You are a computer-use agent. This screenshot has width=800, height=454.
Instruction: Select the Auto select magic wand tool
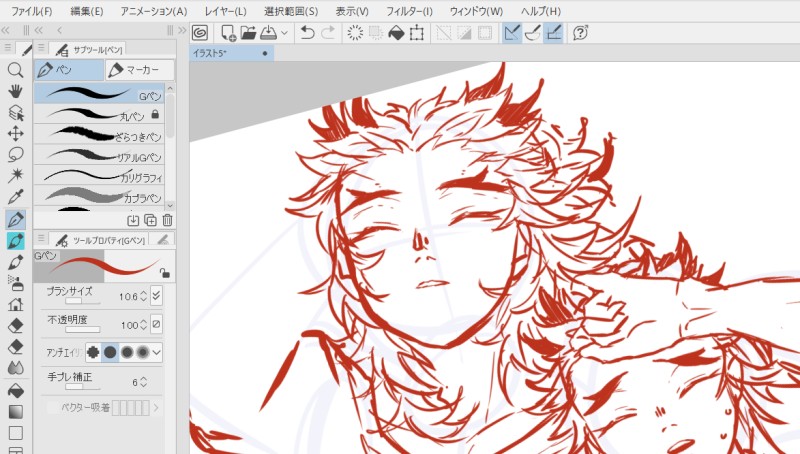[x=15, y=175]
